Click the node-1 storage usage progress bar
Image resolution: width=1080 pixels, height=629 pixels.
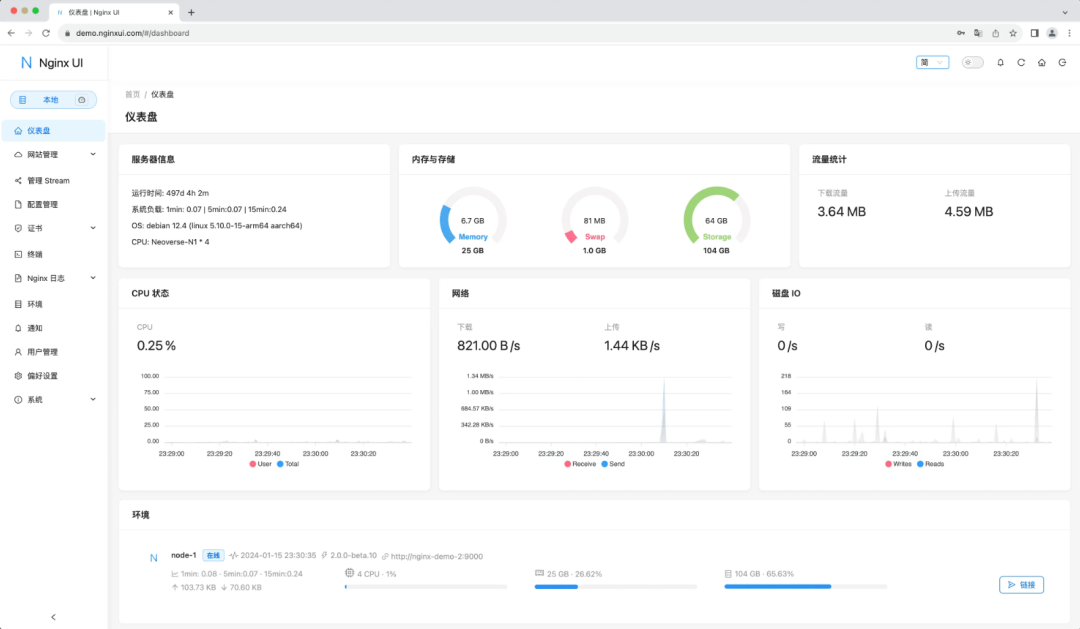coord(805,587)
